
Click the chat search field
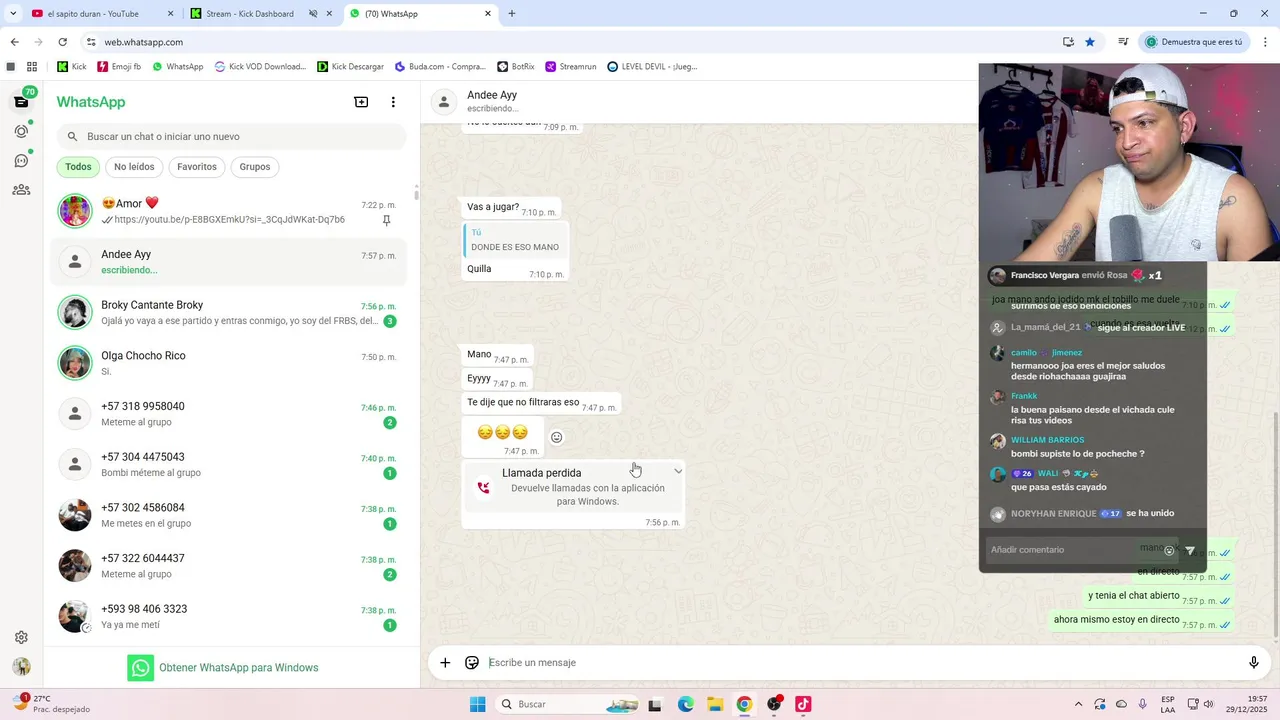(x=231, y=136)
